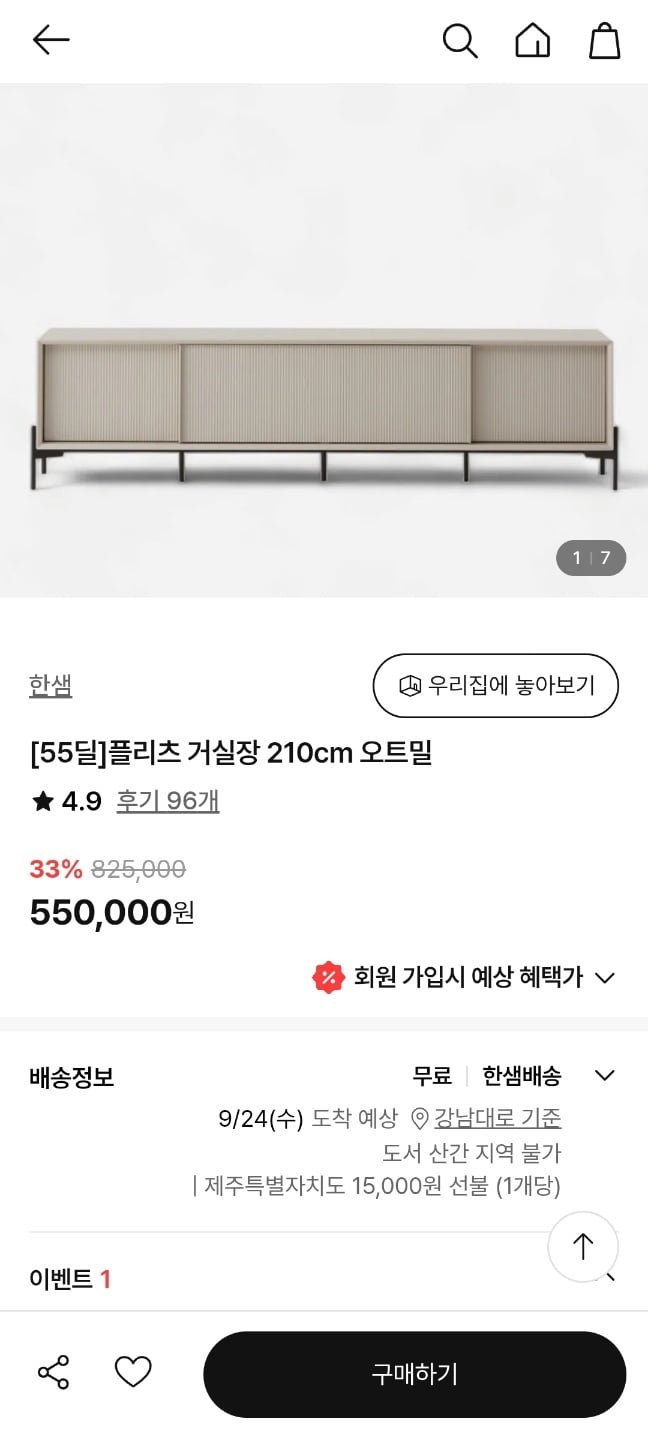This screenshot has width=648, height=1429.
Task: Expand 배송정보 details chevron
Action: coord(604,1076)
